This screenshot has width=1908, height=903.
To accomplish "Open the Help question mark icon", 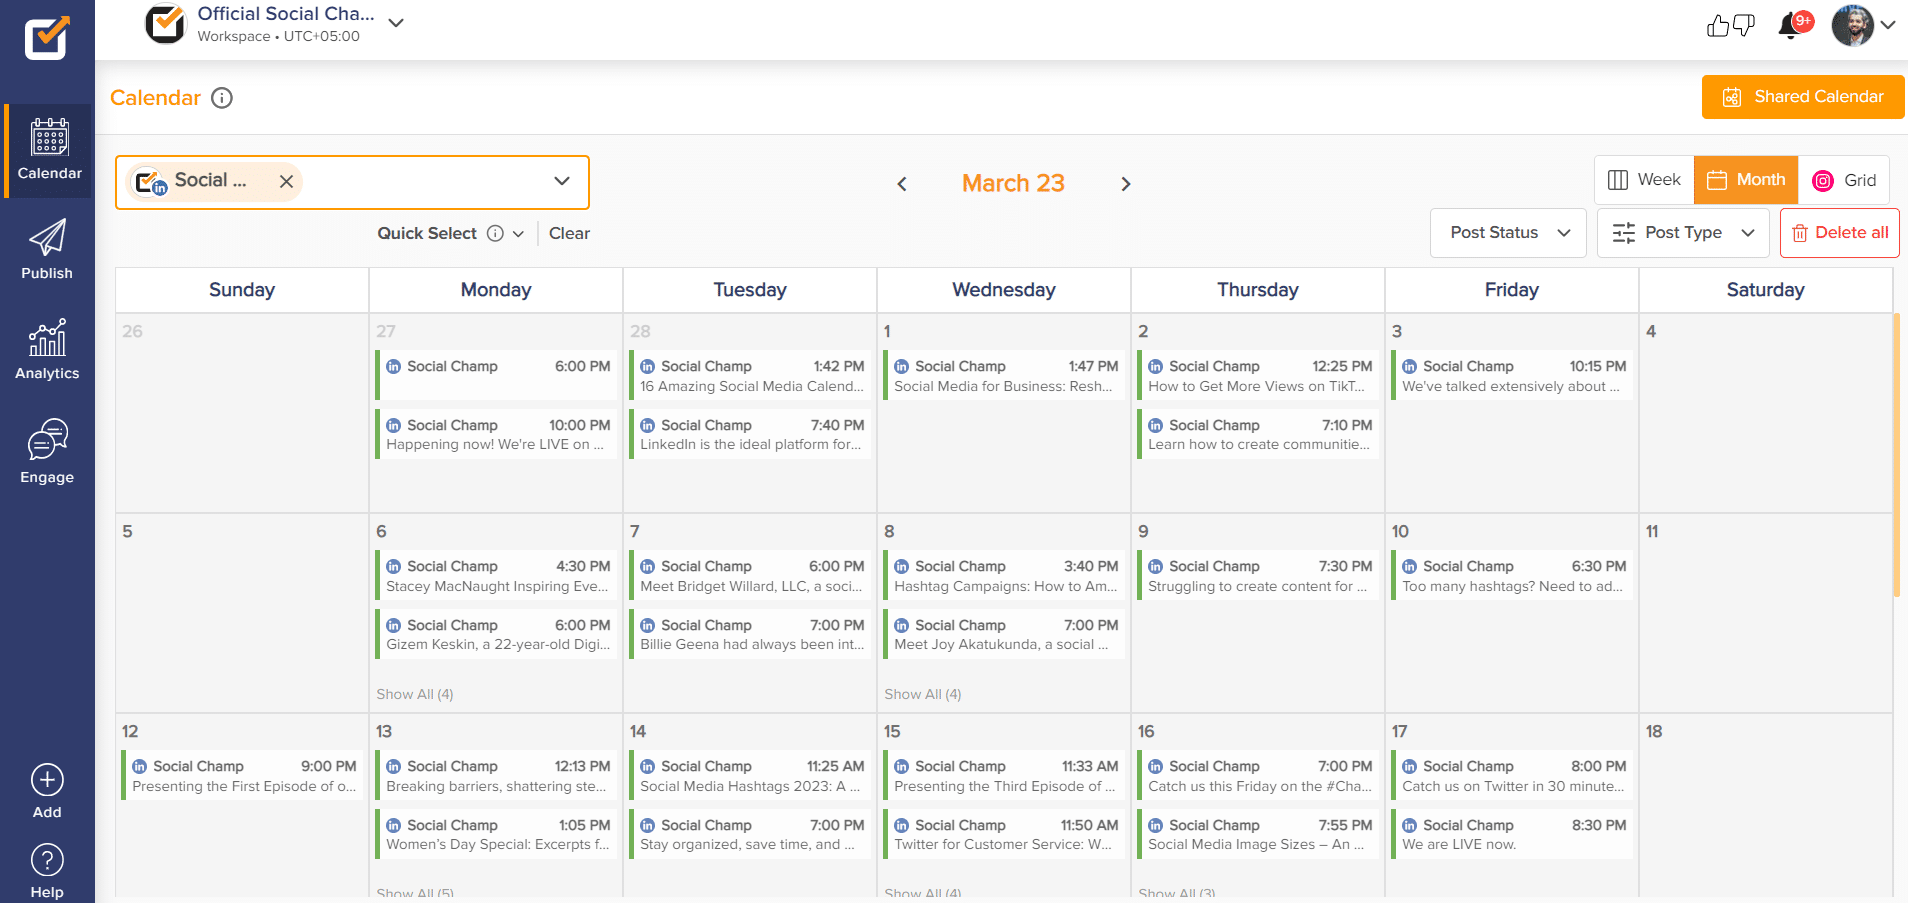I will 47,860.
